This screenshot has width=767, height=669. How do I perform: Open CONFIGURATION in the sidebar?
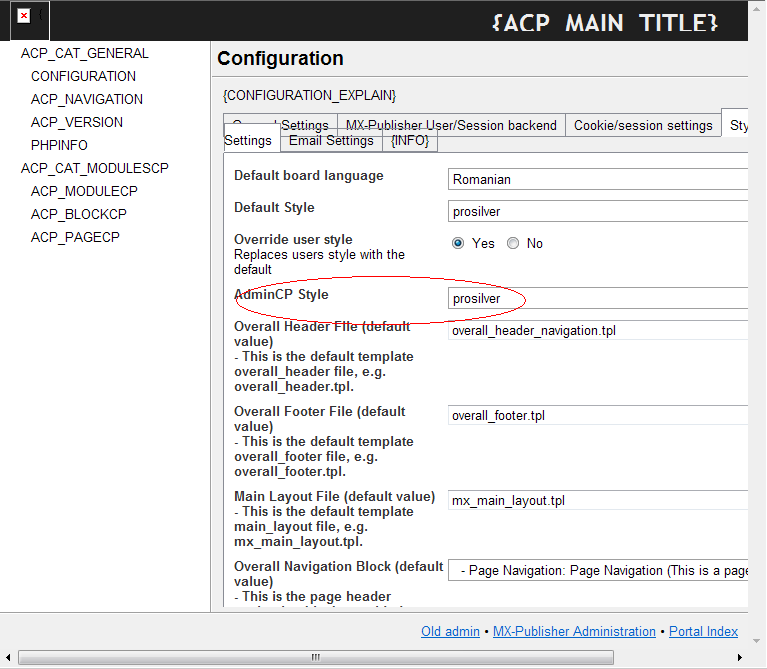point(83,76)
